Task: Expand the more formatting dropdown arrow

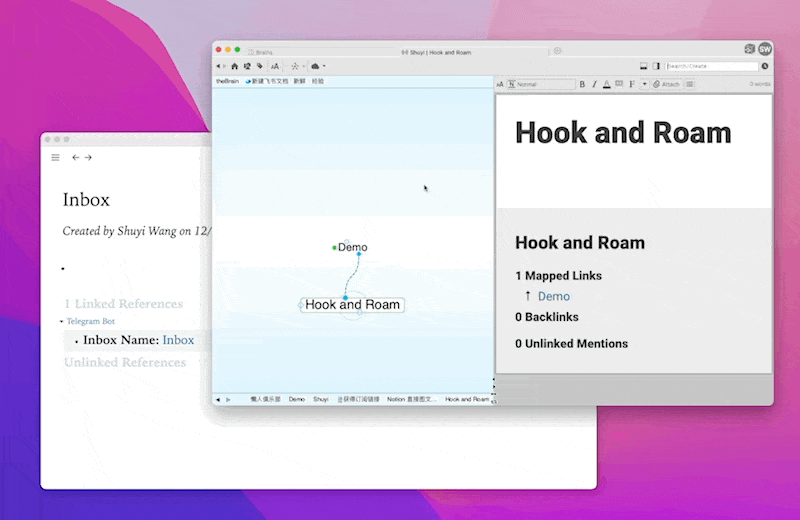Action: [644, 84]
